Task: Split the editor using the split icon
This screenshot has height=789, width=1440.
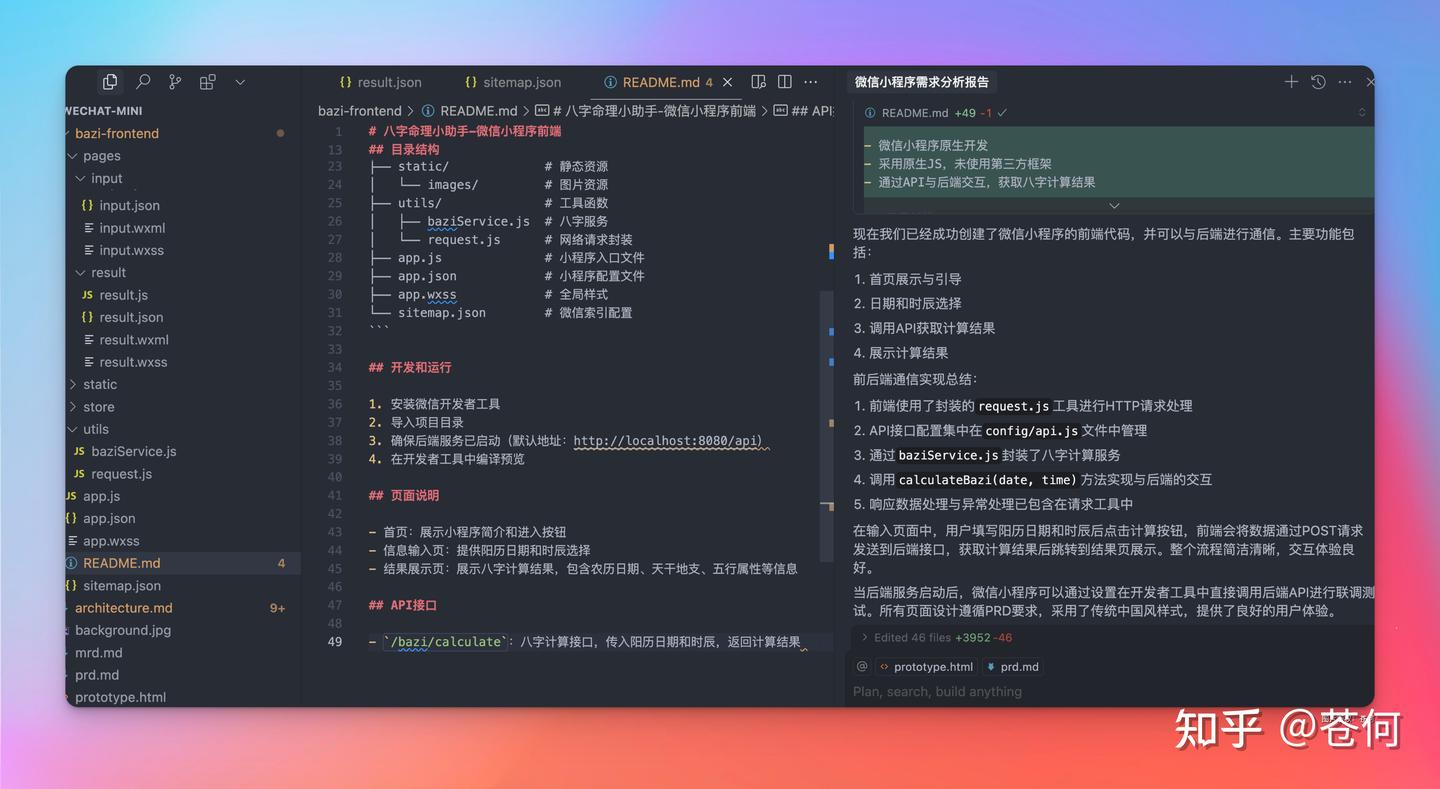Action: (785, 82)
